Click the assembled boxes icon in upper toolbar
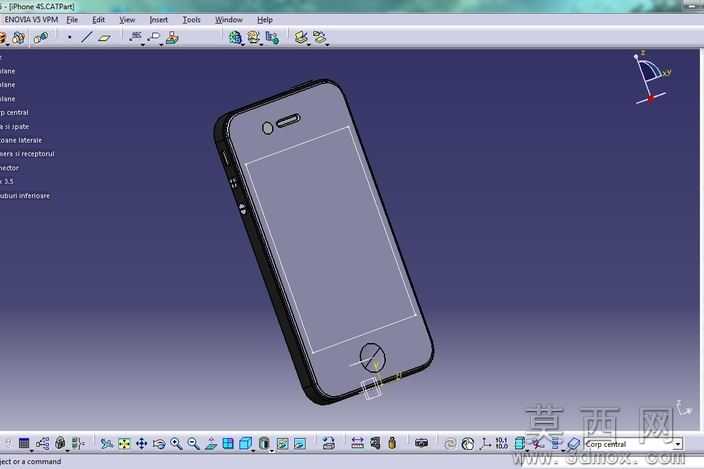704x469 pixels. [19, 38]
